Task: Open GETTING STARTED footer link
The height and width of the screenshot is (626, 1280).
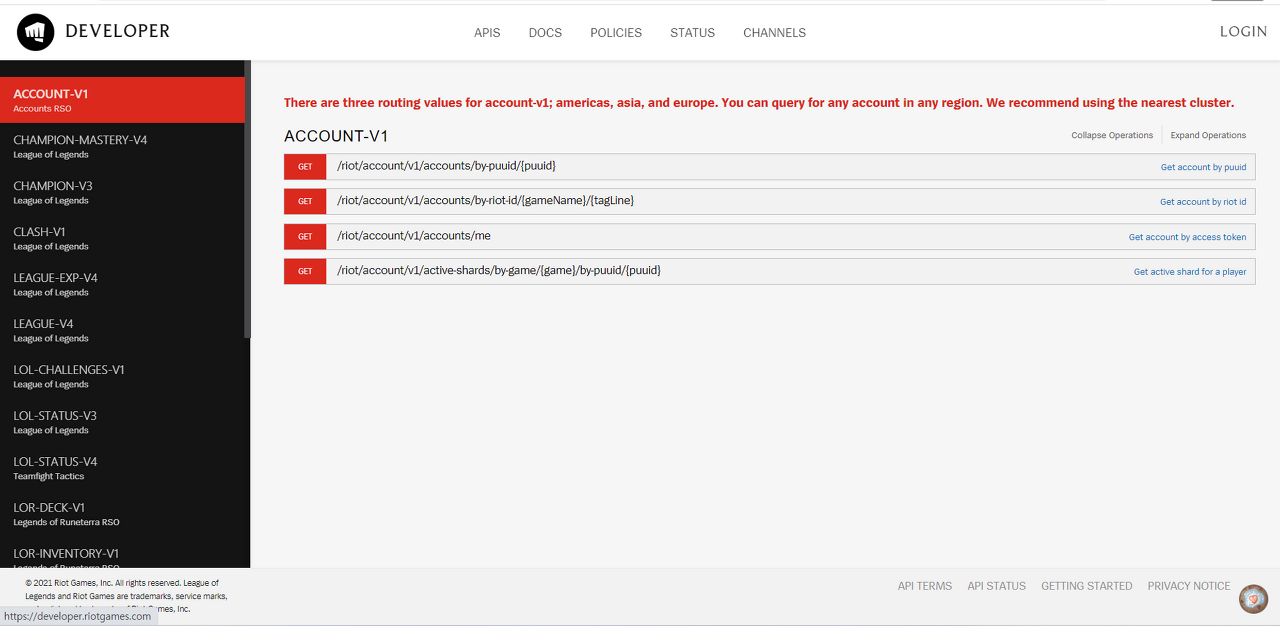Action: coord(1087,586)
